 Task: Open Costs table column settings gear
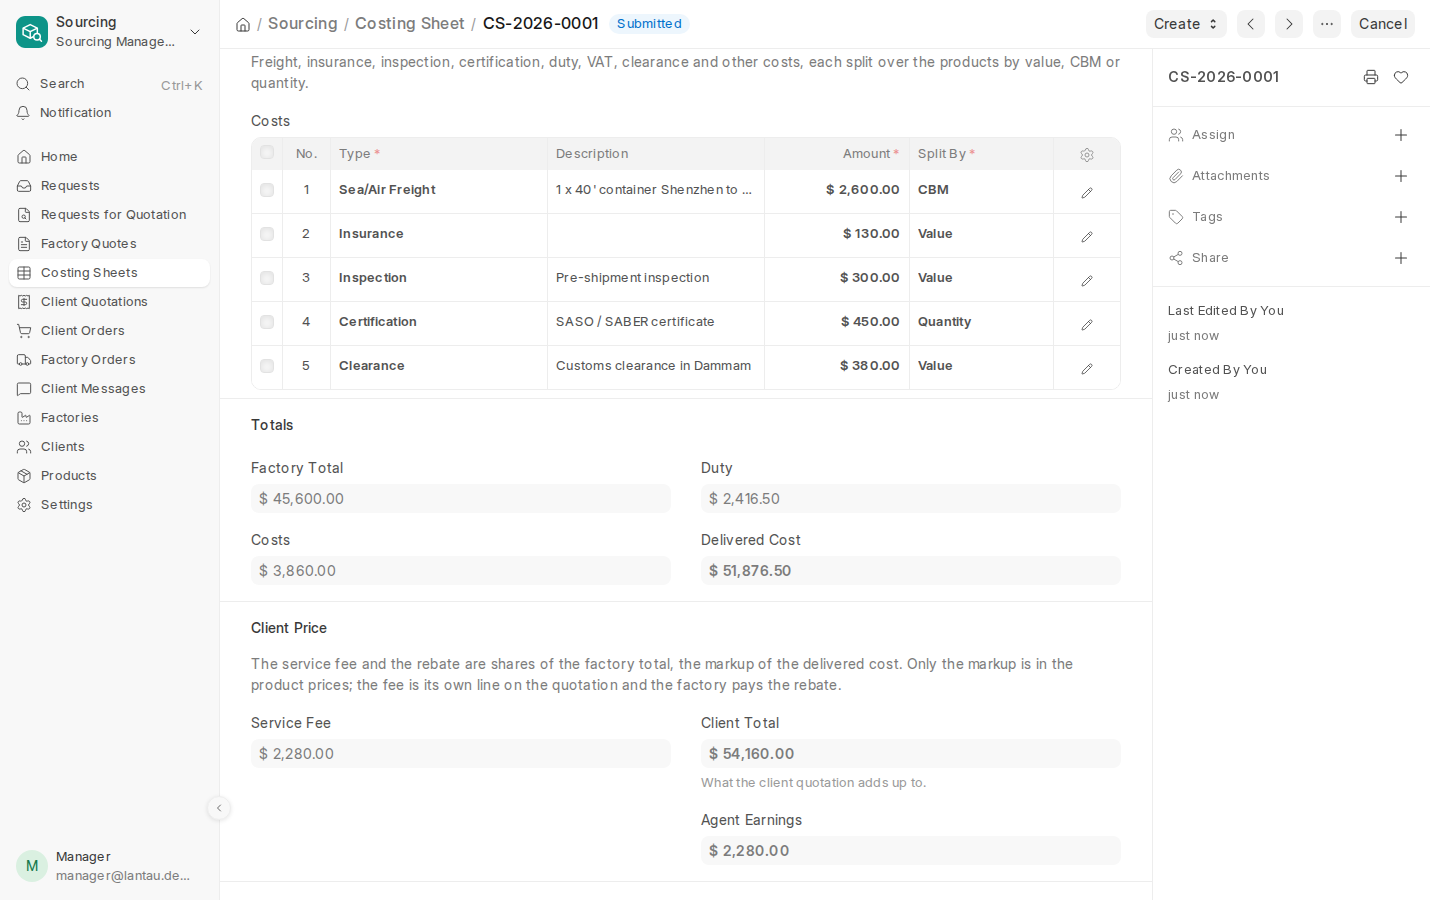tap(1087, 155)
